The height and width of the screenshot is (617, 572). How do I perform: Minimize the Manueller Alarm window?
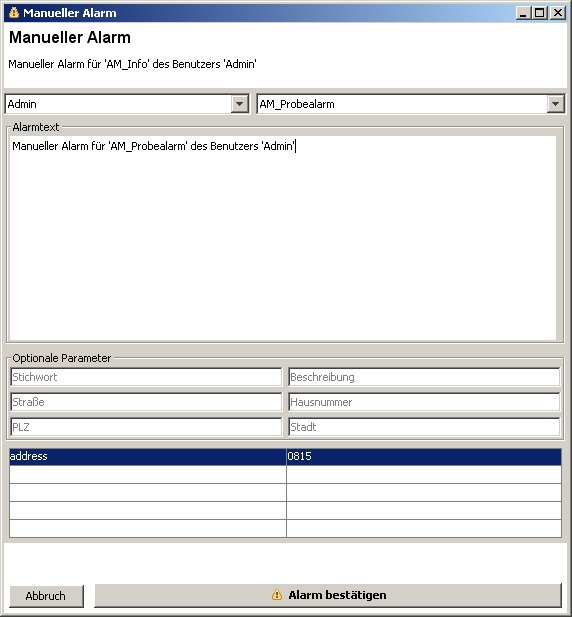(523, 13)
